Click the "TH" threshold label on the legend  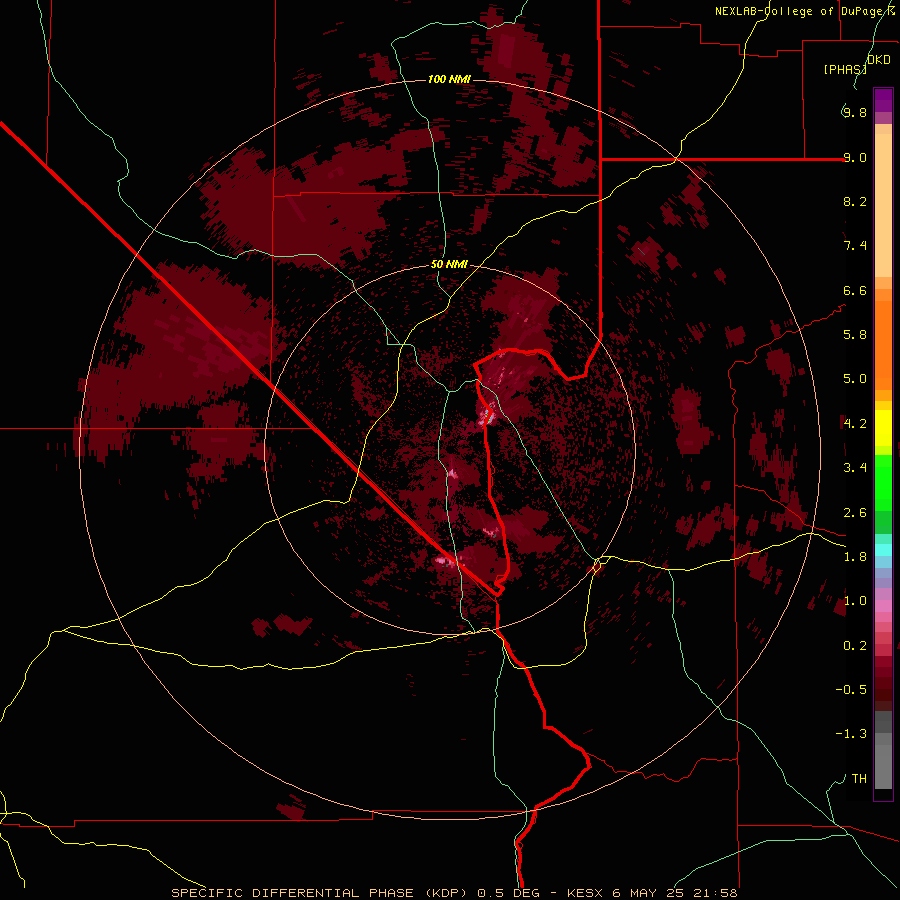point(859,779)
